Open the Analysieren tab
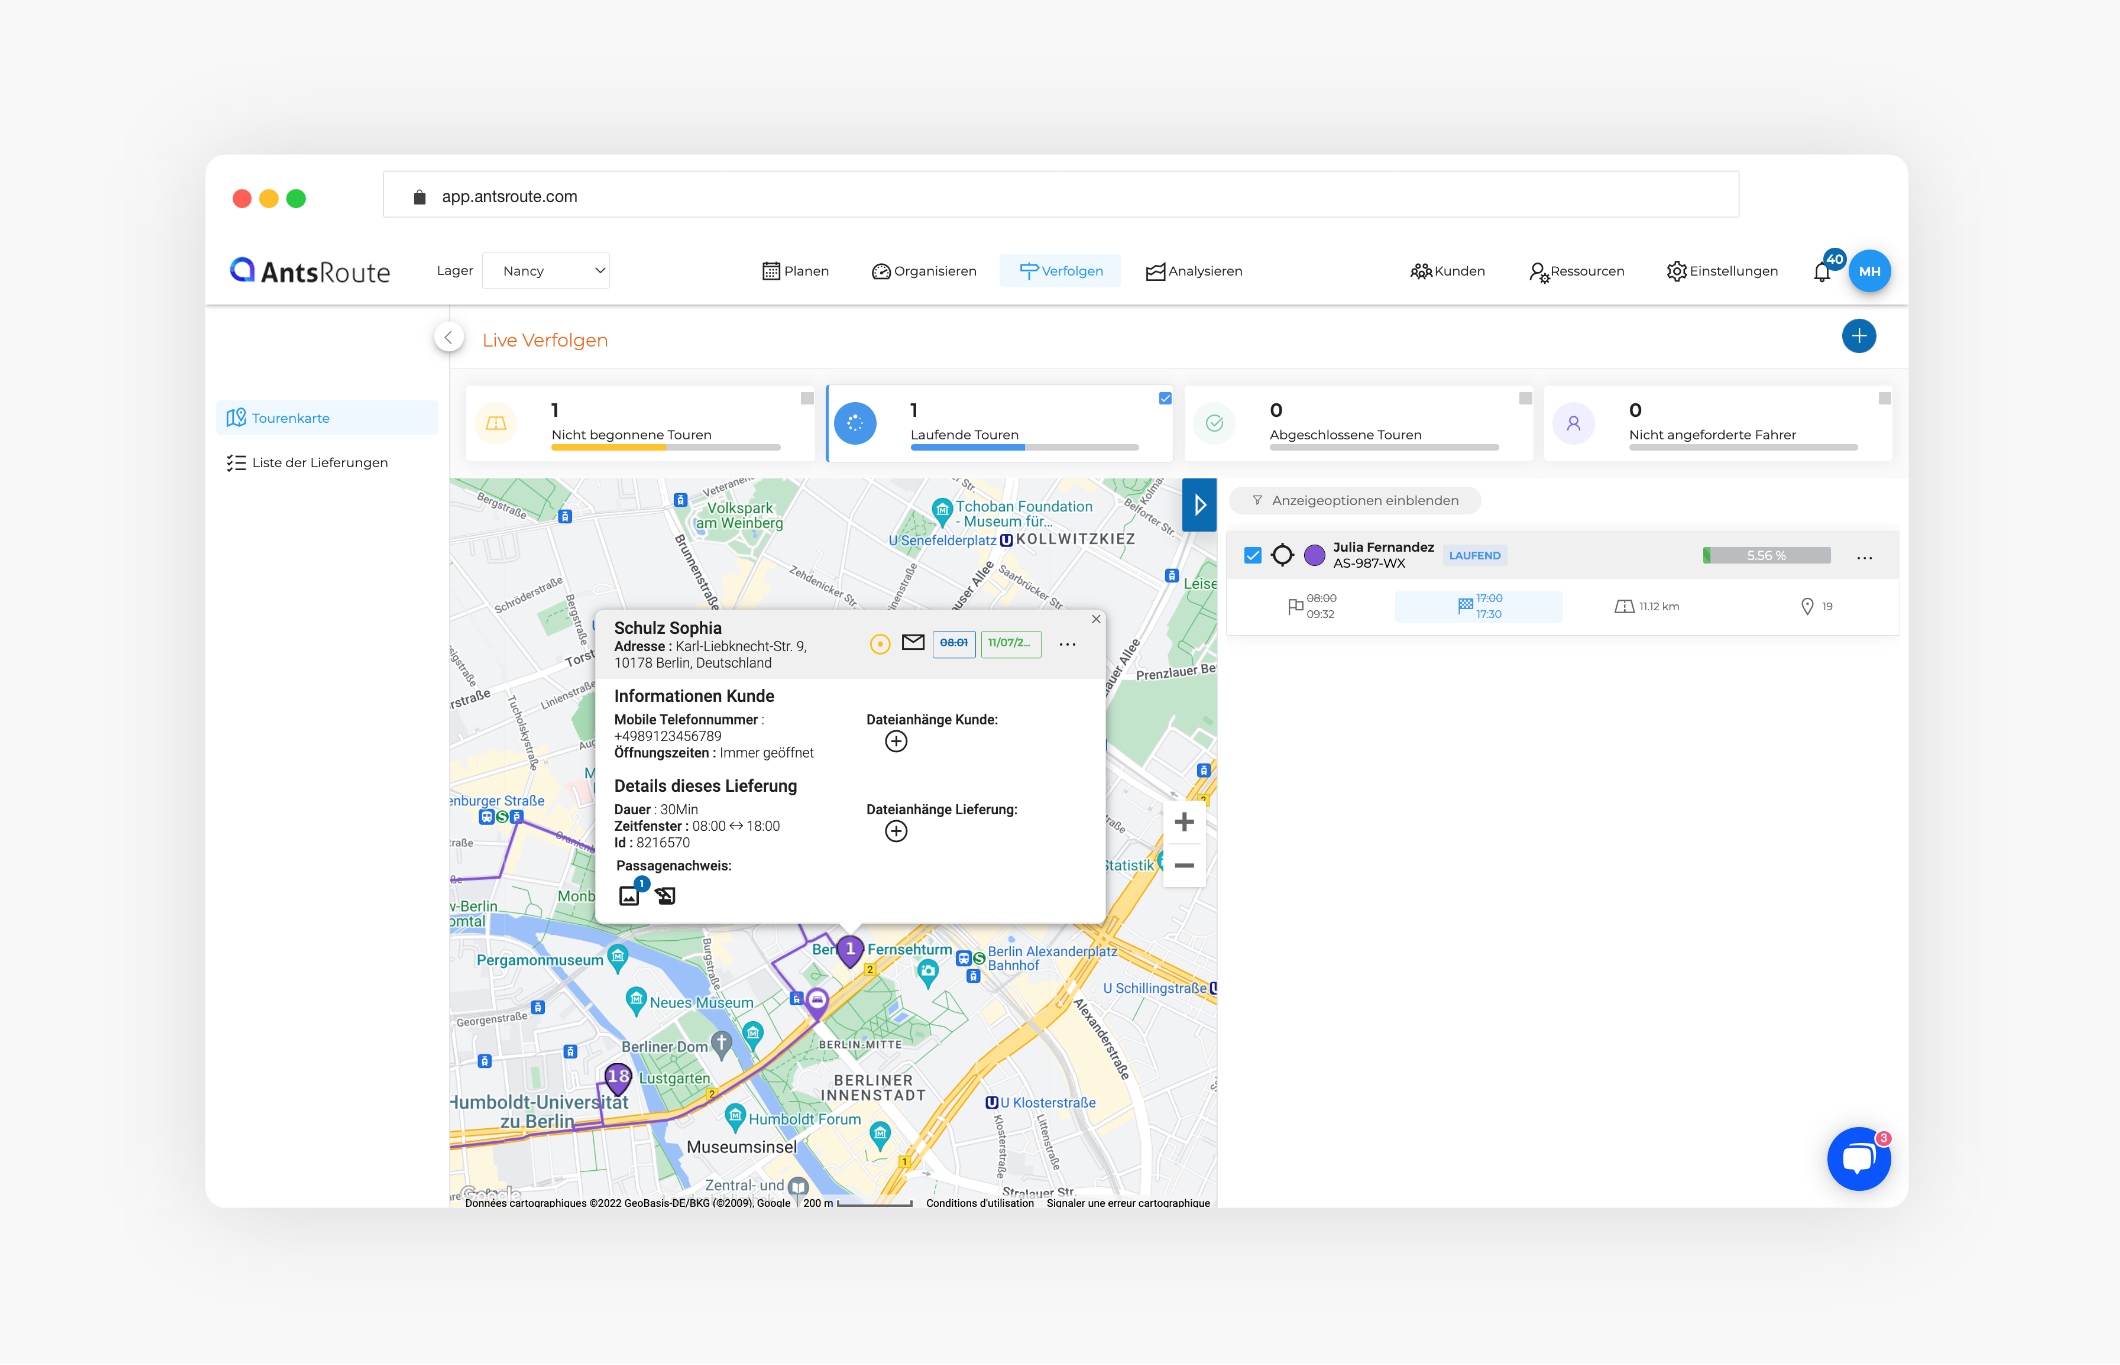Screen dimensions: 2120x1365 click(1194, 271)
